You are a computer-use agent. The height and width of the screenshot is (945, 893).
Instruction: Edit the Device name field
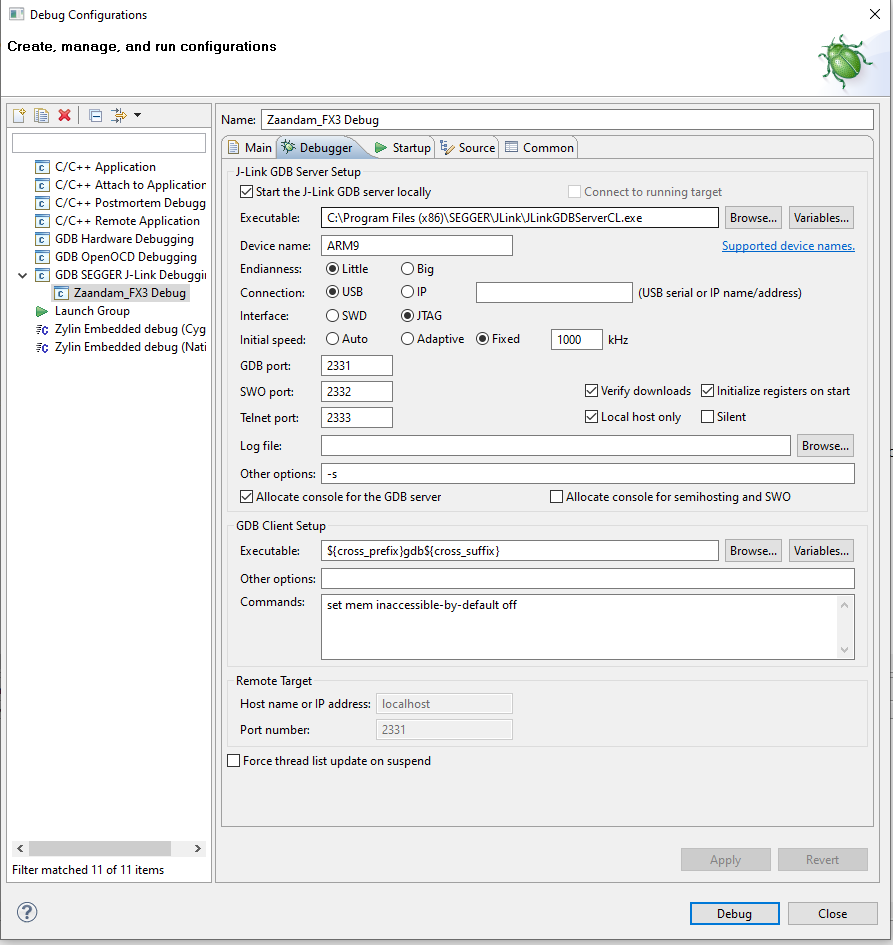(417, 244)
